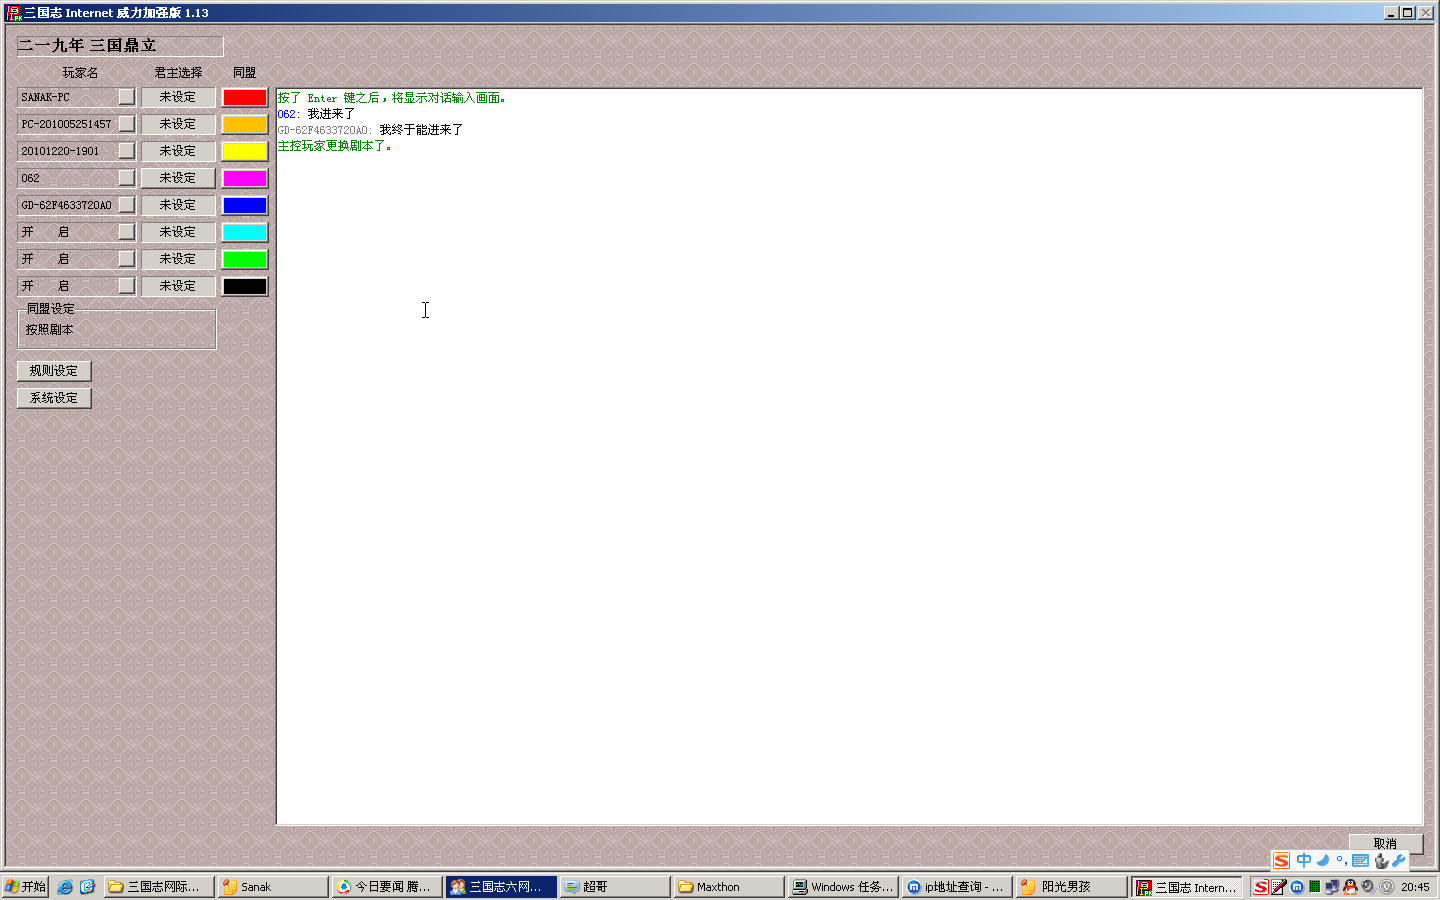Switch to 今日要闻 腾讯 taskbar window
This screenshot has height=900, width=1440.
pyautogui.click(x=387, y=887)
